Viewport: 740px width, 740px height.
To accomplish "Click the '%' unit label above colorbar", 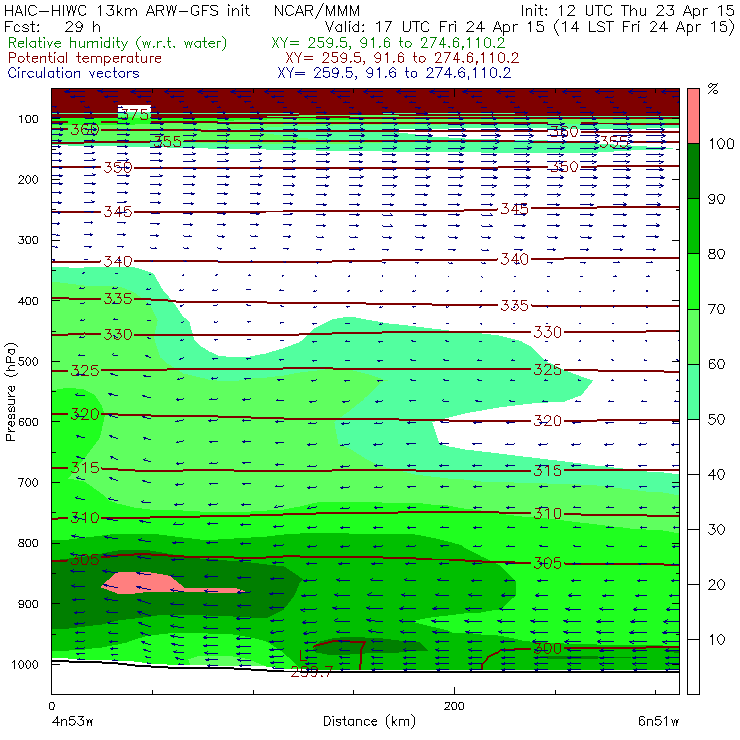I will pyautogui.click(x=713, y=89).
